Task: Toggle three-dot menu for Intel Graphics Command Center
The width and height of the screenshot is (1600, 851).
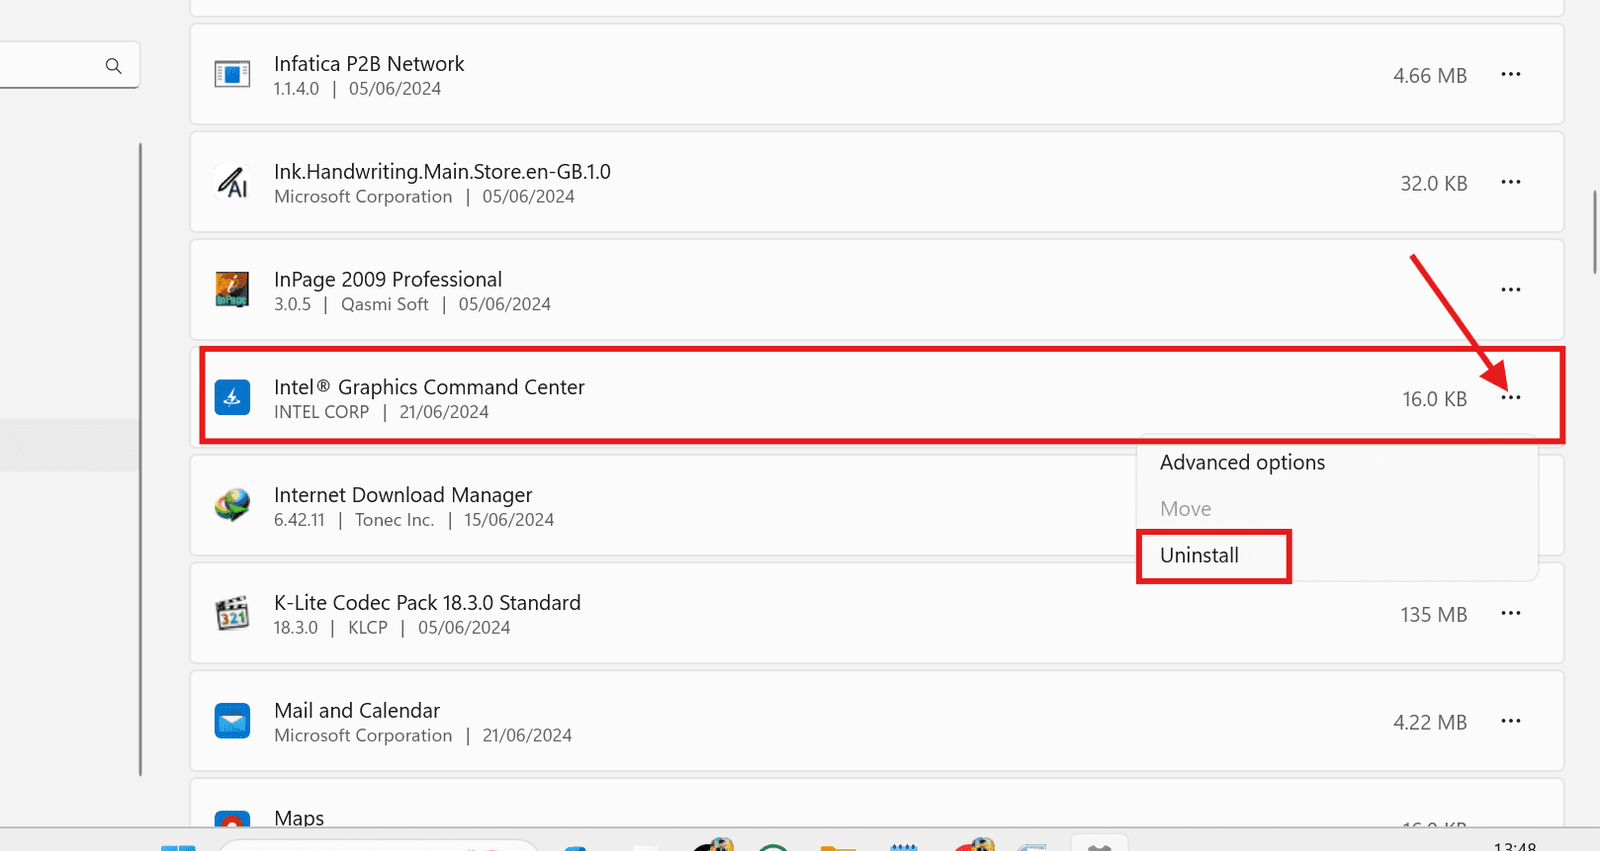Action: coord(1511,398)
